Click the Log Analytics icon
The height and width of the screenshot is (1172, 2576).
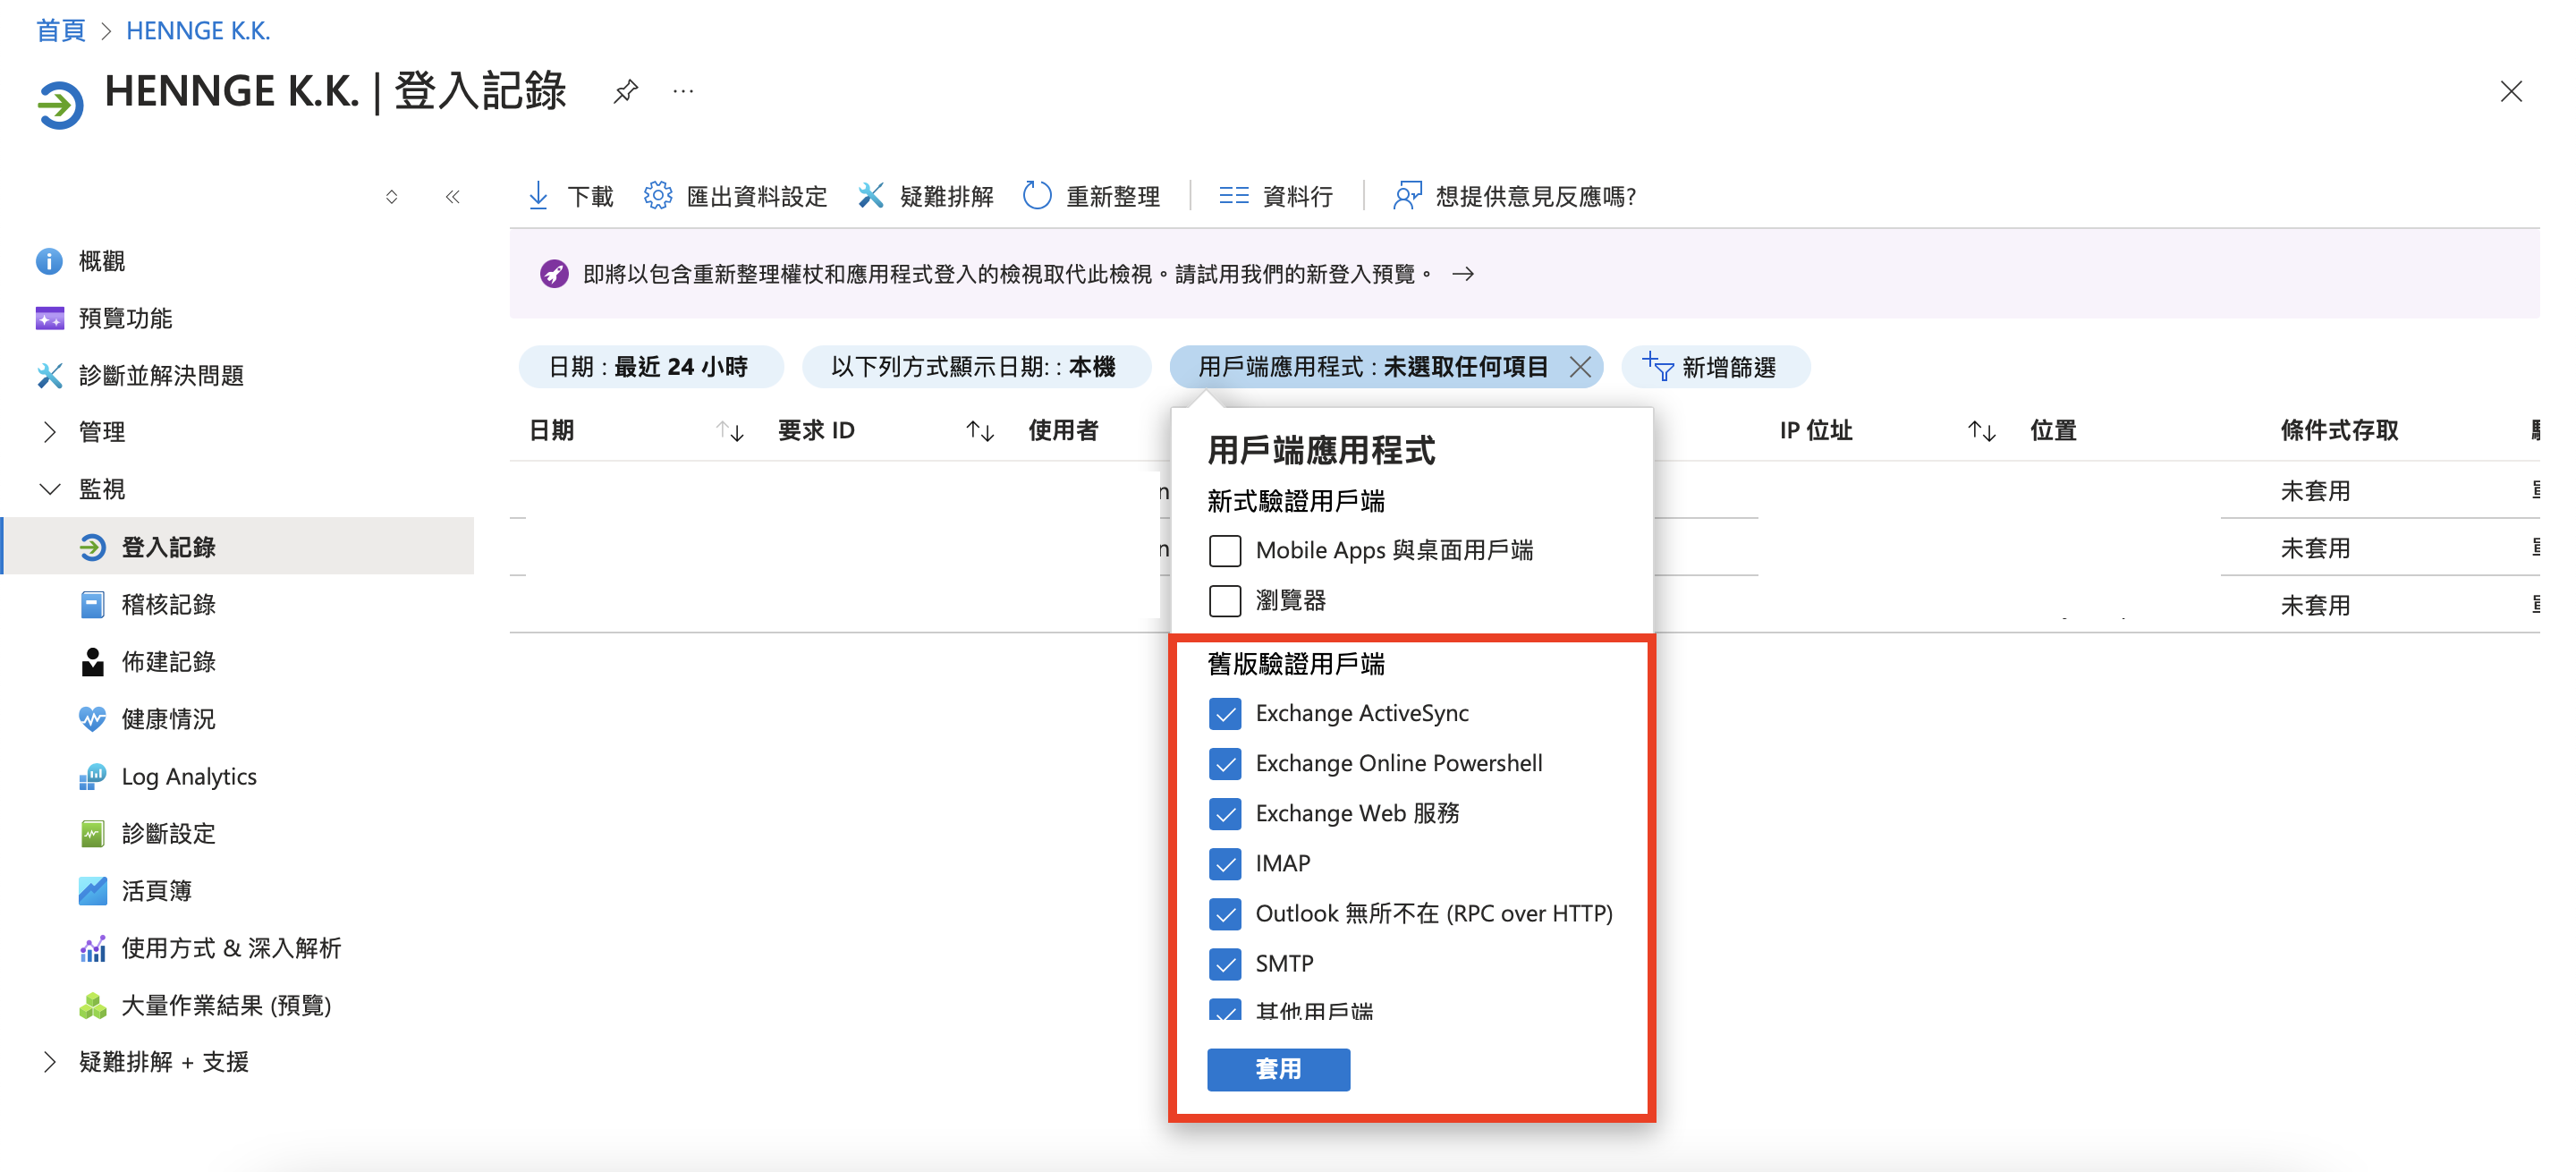92,776
